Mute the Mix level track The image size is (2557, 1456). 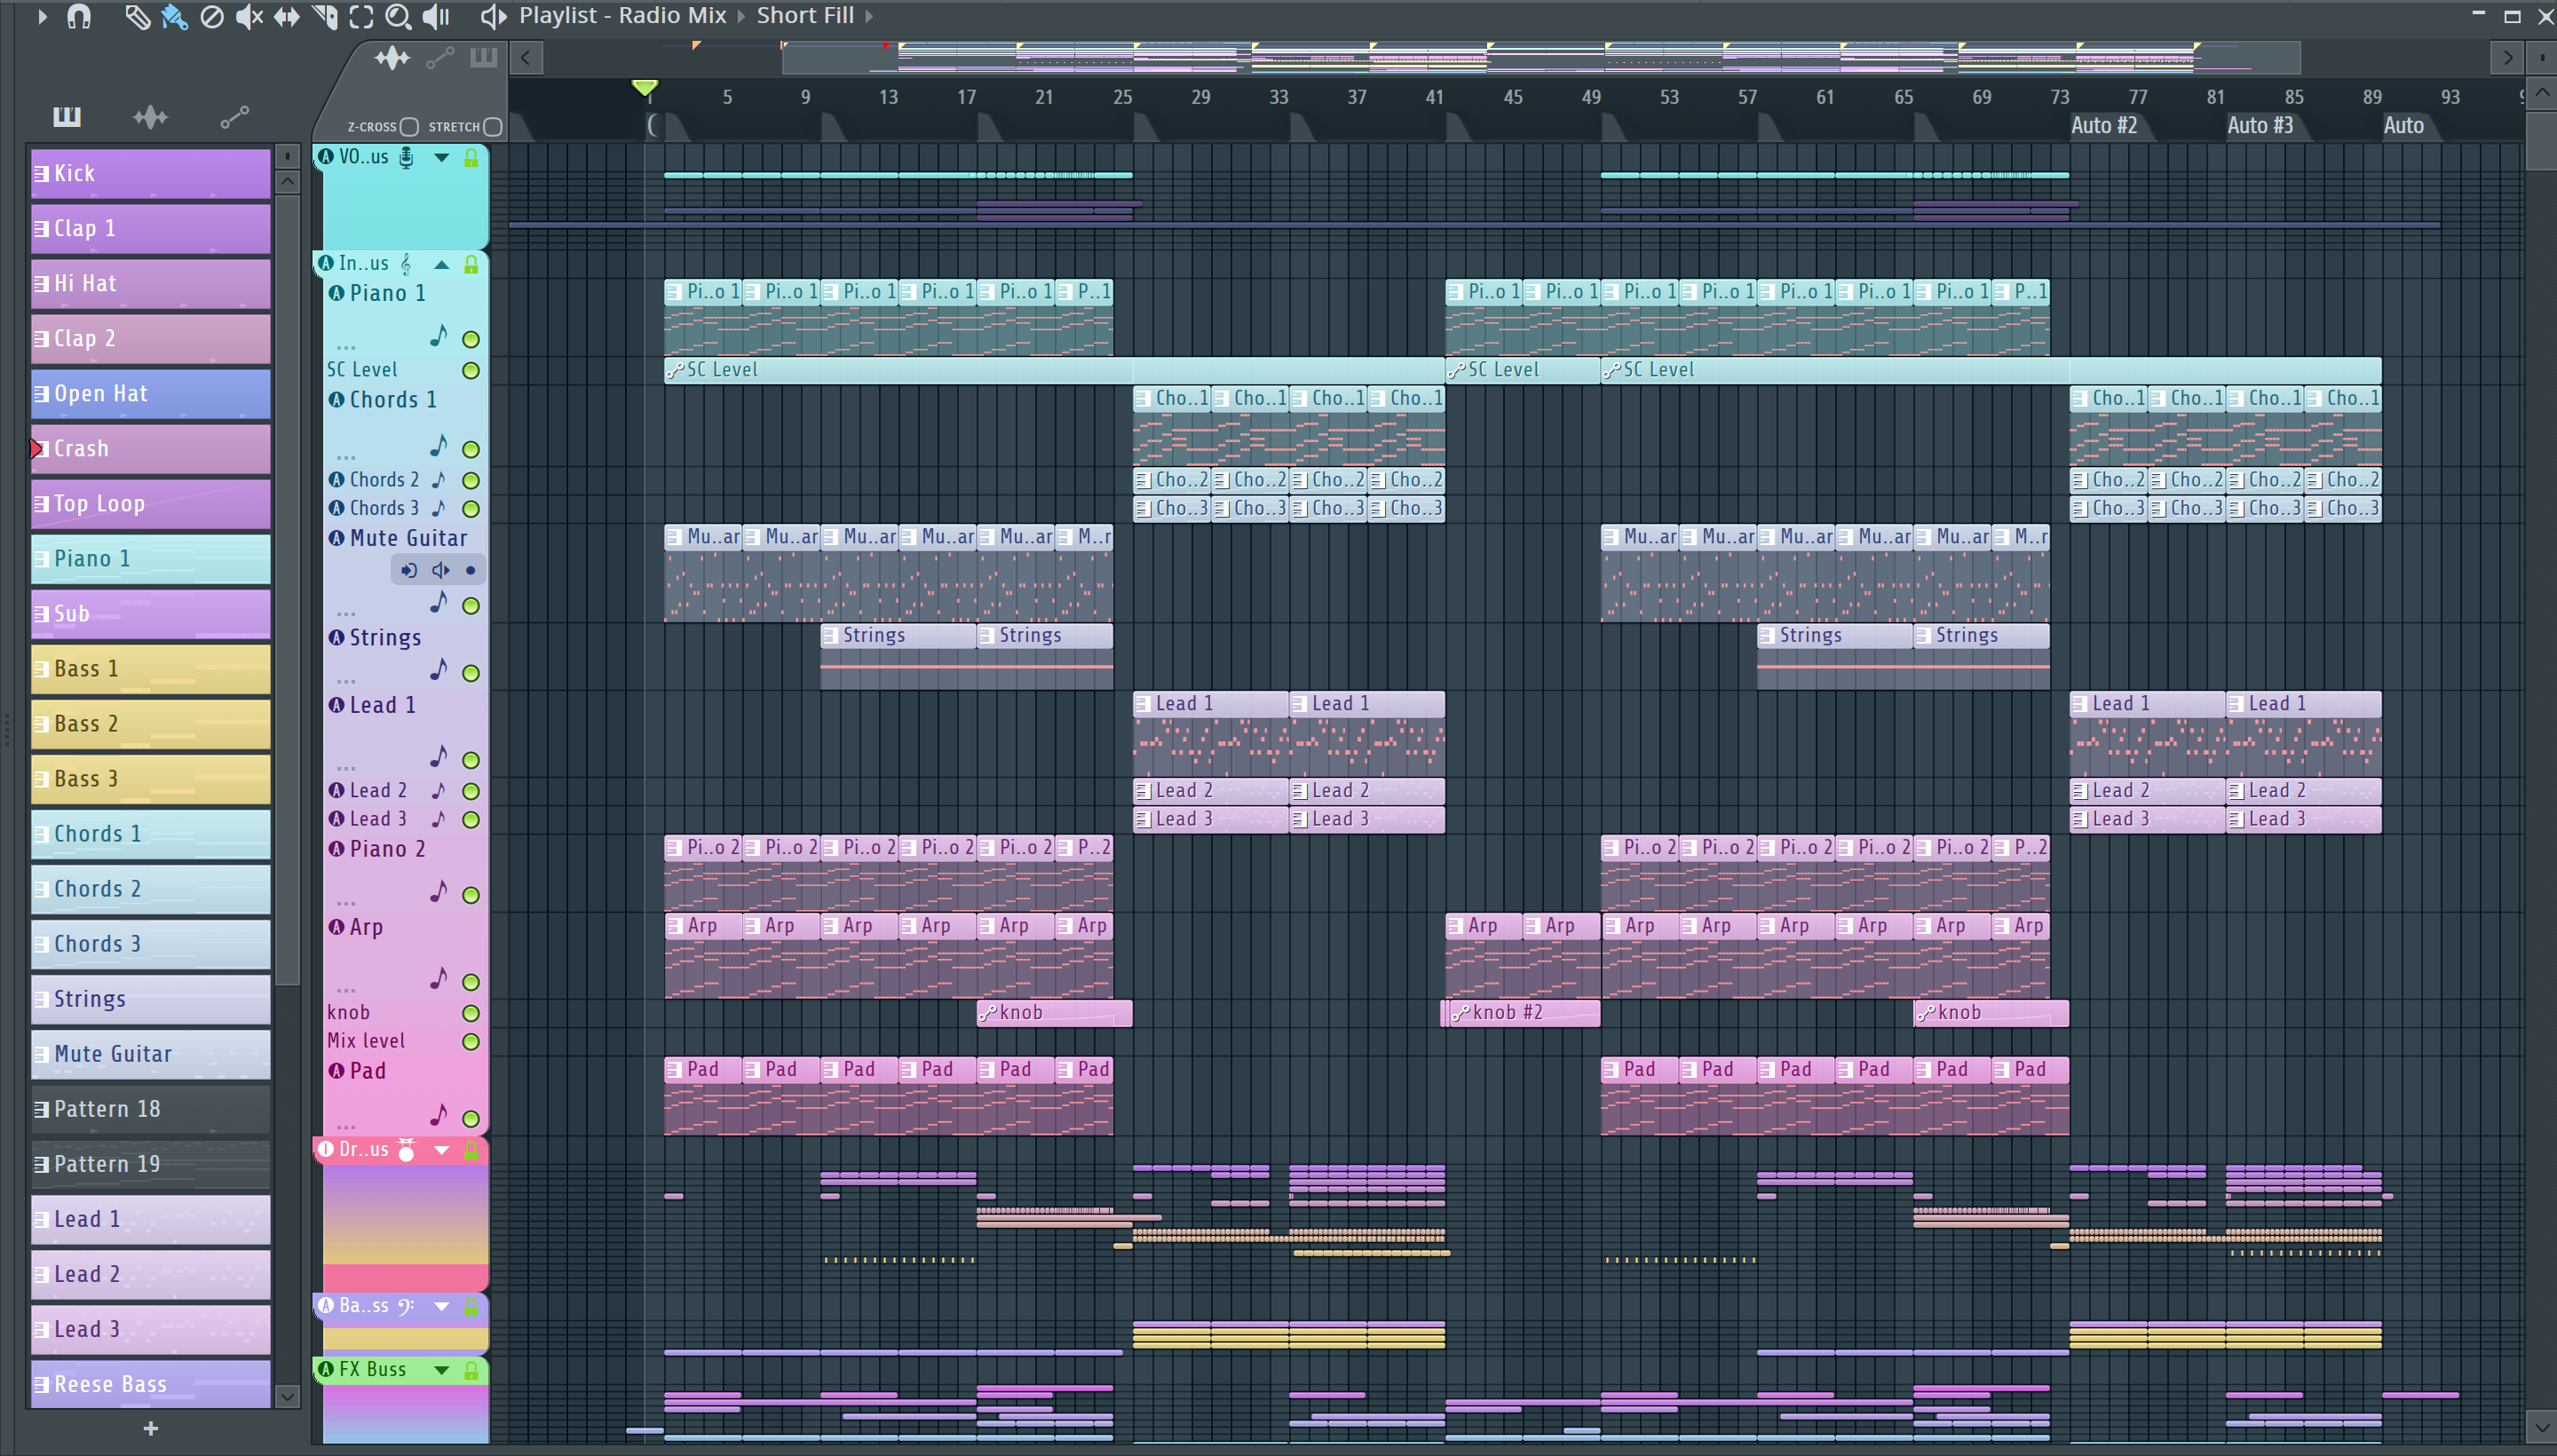coord(471,1042)
